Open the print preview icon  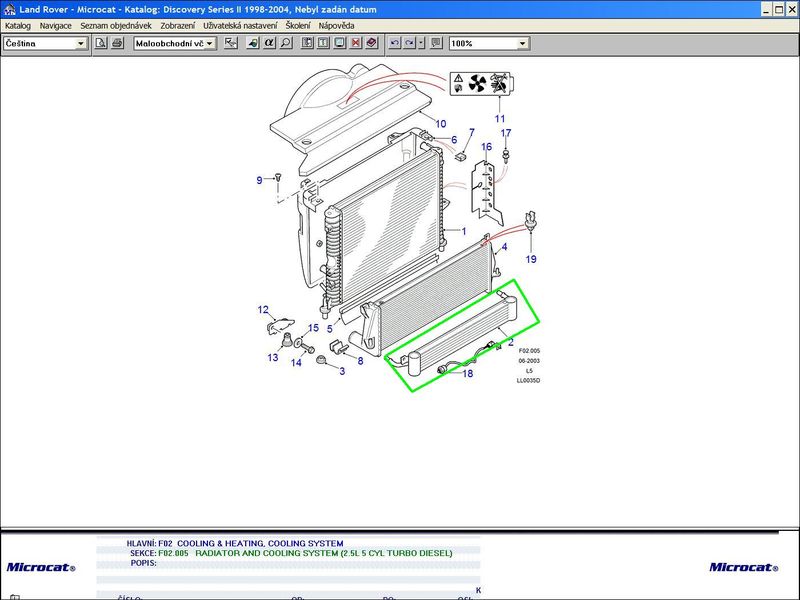pyautogui.click(x=101, y=44)
